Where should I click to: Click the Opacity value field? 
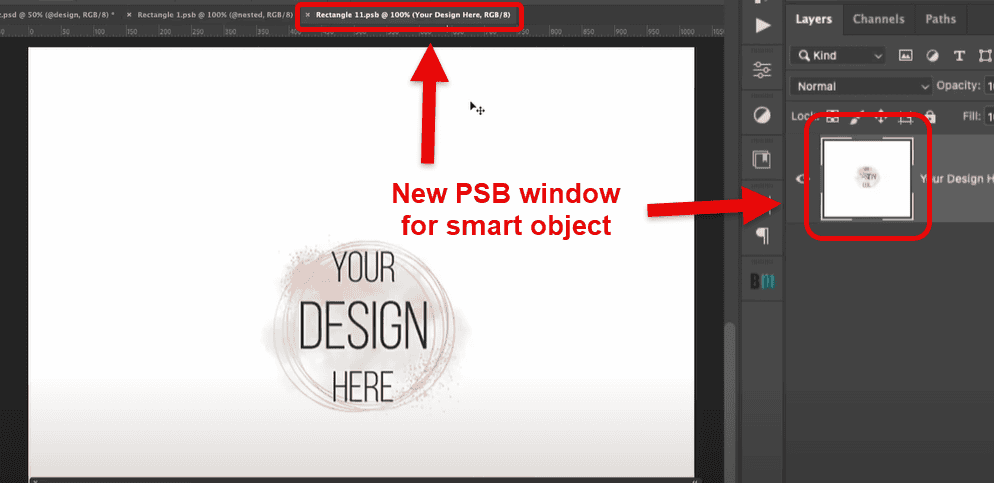click(x=988, y=86)
